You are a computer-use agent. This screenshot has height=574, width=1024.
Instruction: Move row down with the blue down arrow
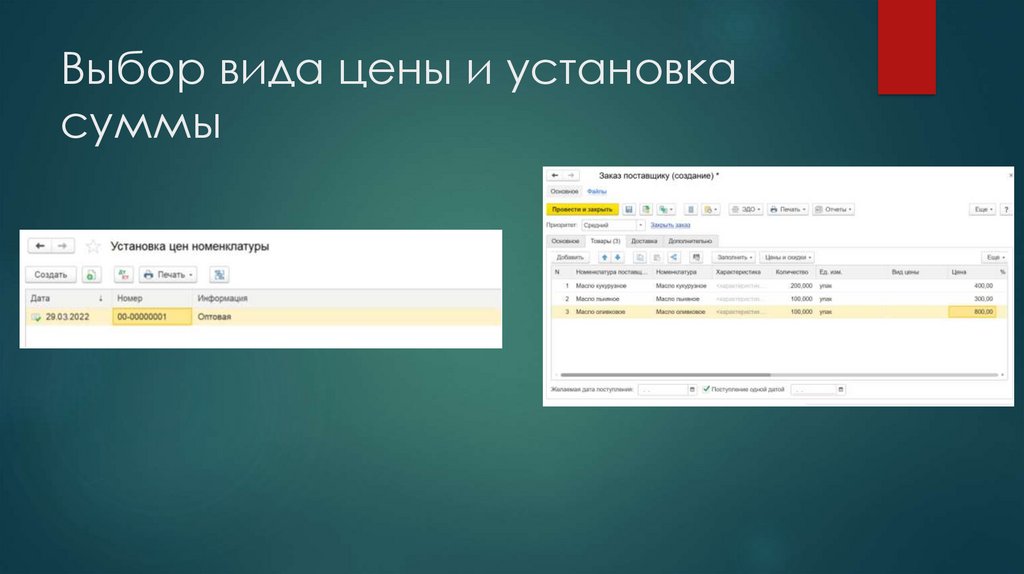click(617, 257)
